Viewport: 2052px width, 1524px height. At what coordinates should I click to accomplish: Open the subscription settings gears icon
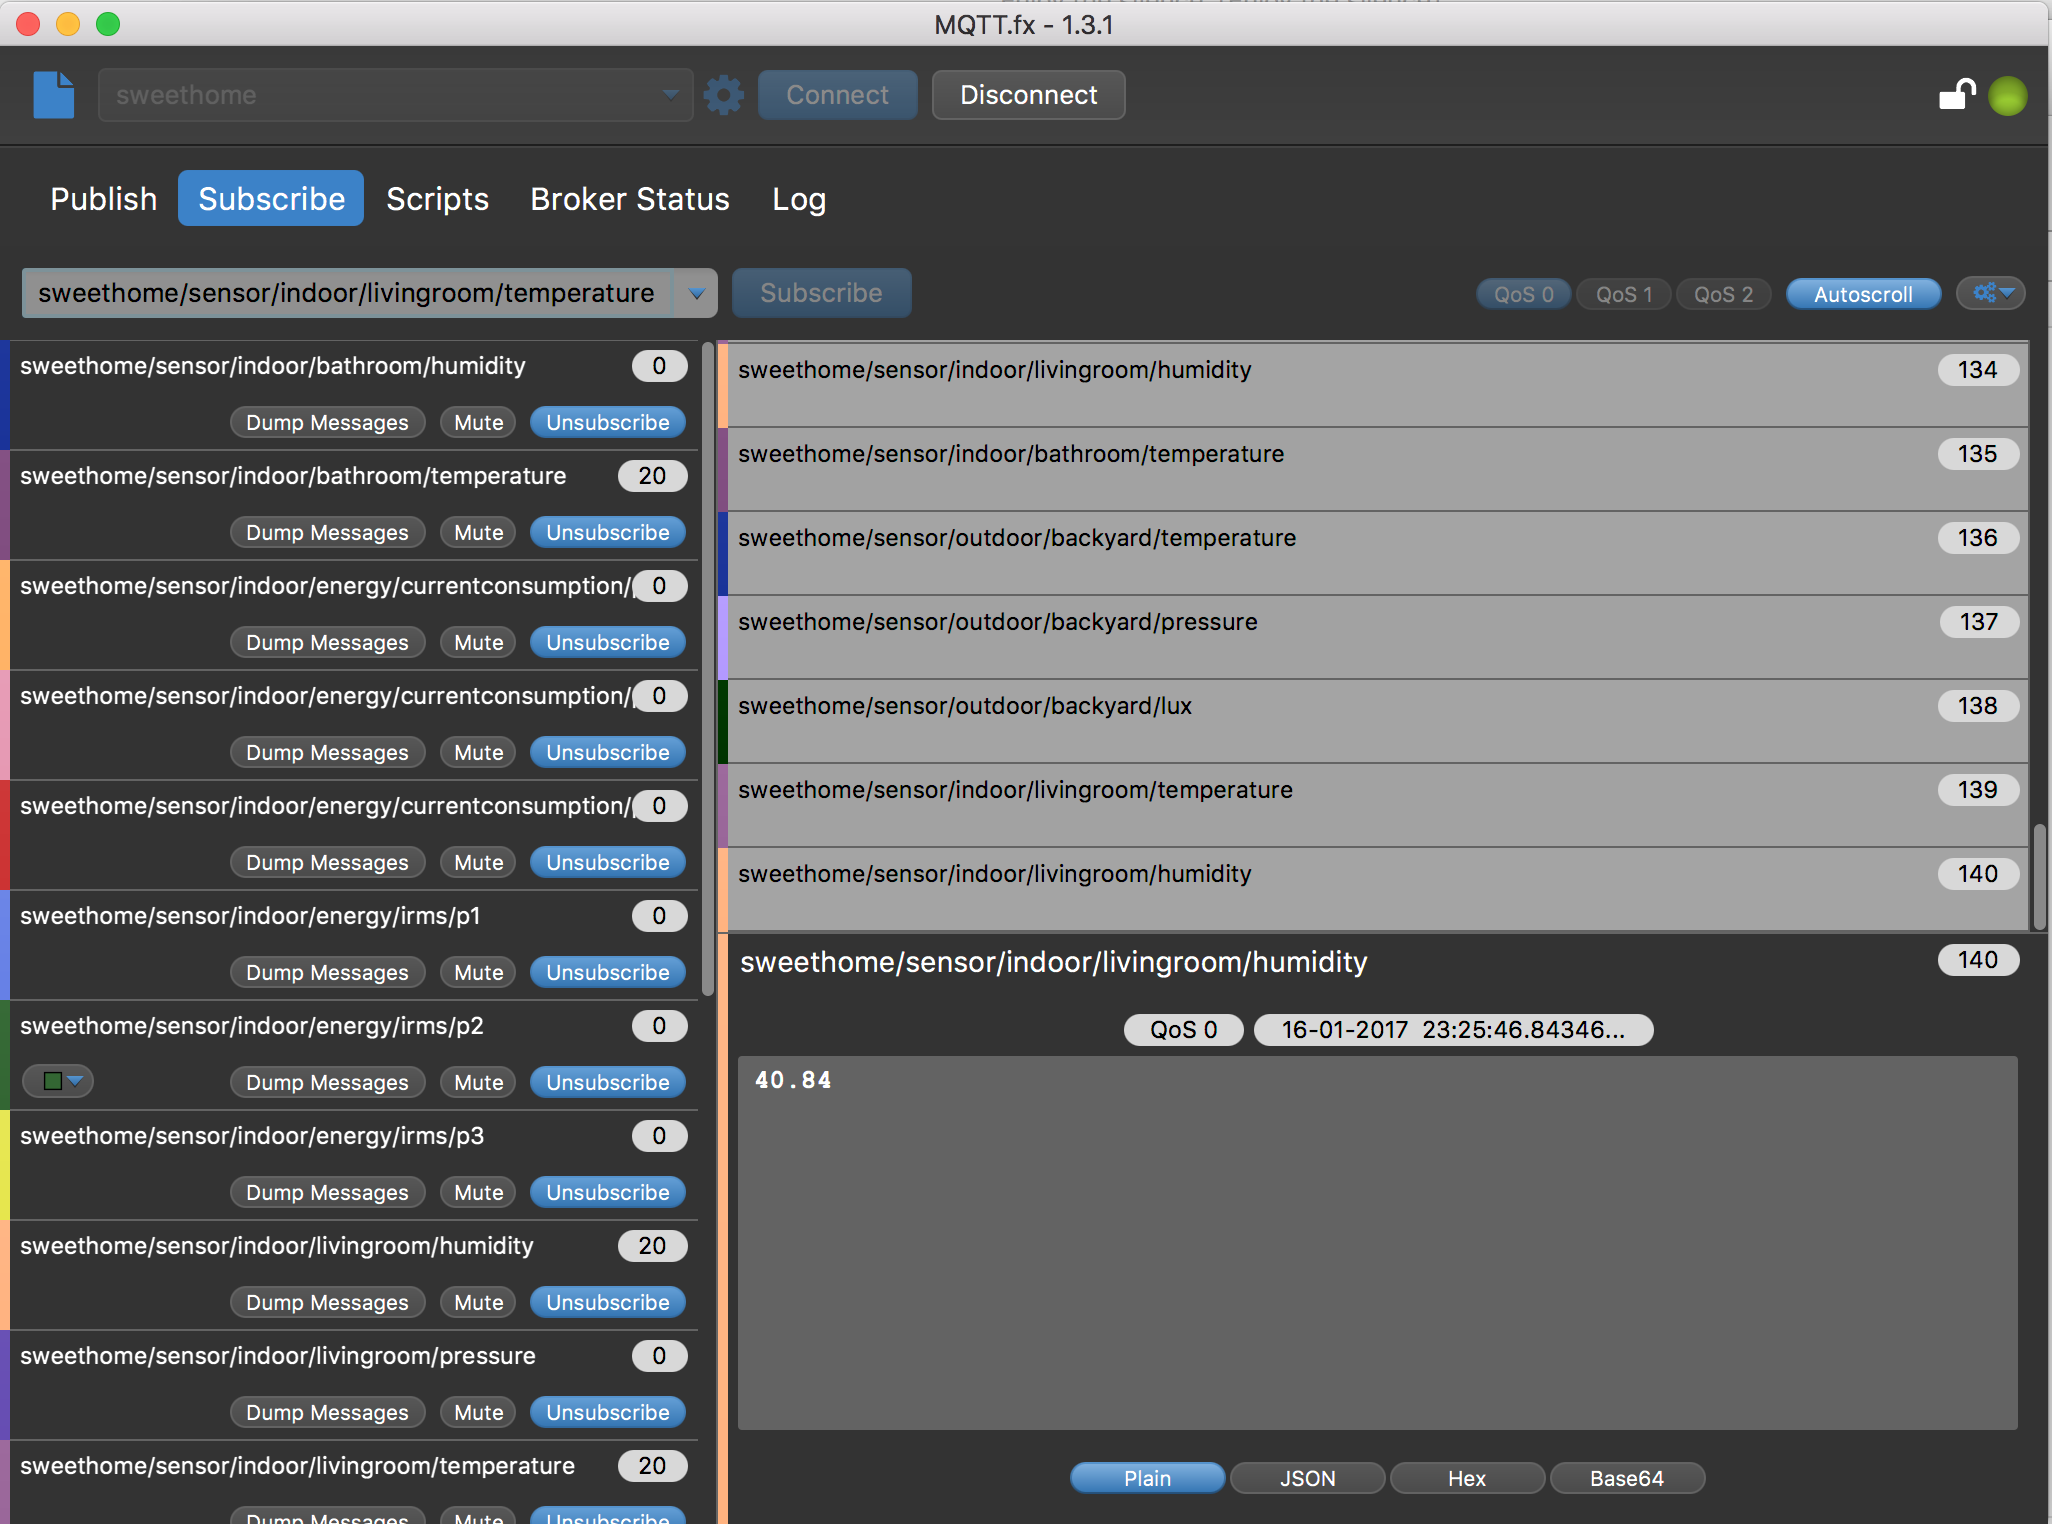(x=1990, y=293)
